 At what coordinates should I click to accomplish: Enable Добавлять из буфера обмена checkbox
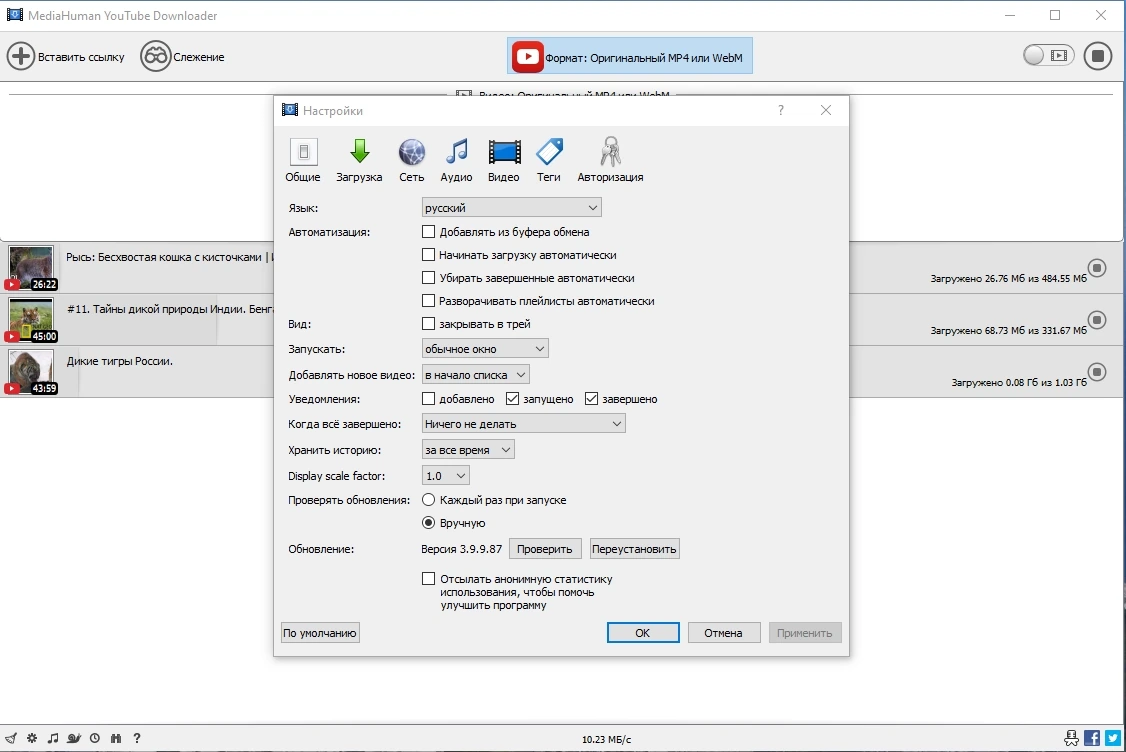tap(429, 231)
